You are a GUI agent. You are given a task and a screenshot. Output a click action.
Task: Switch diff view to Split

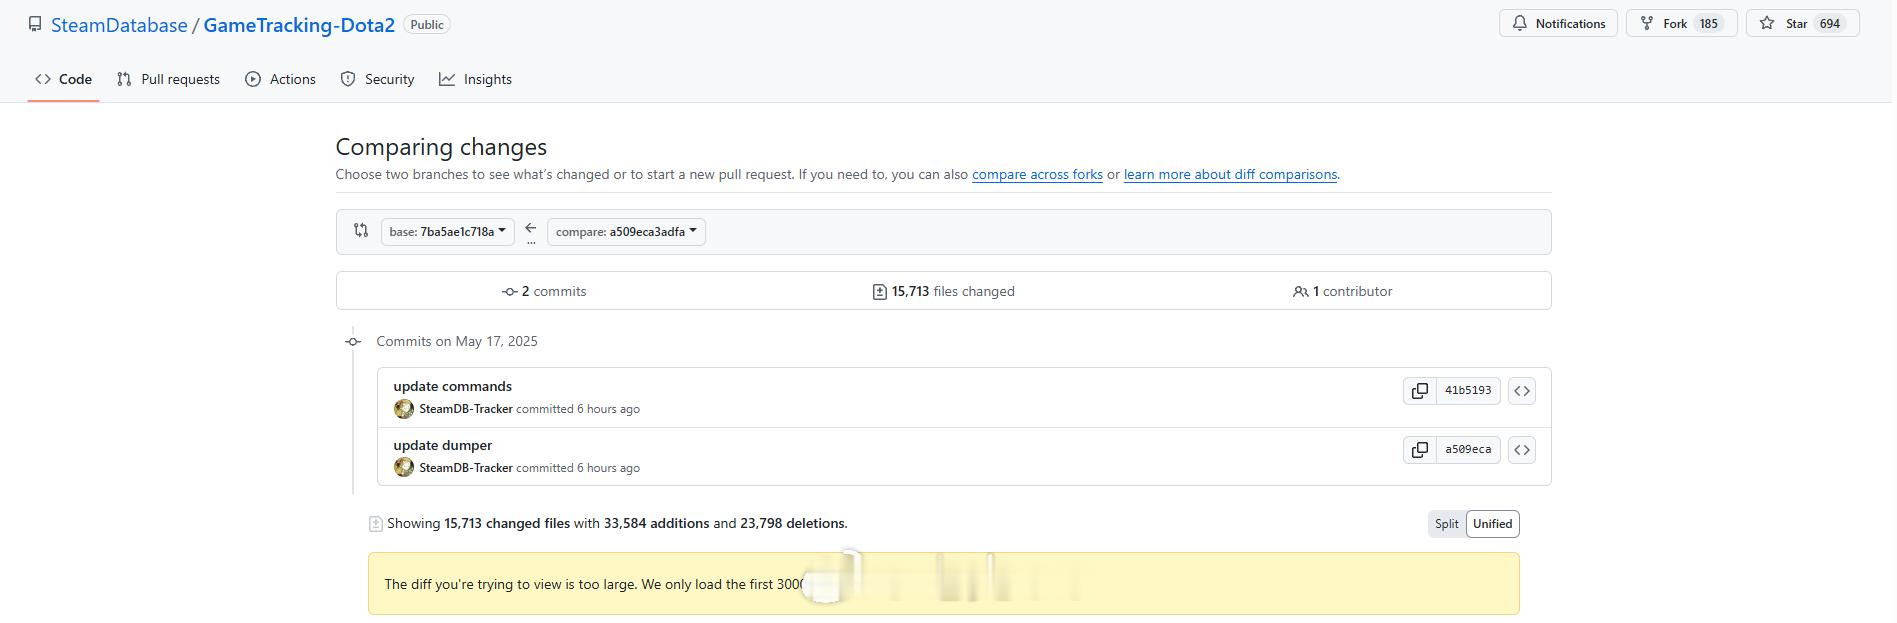tap(1447, 524)
